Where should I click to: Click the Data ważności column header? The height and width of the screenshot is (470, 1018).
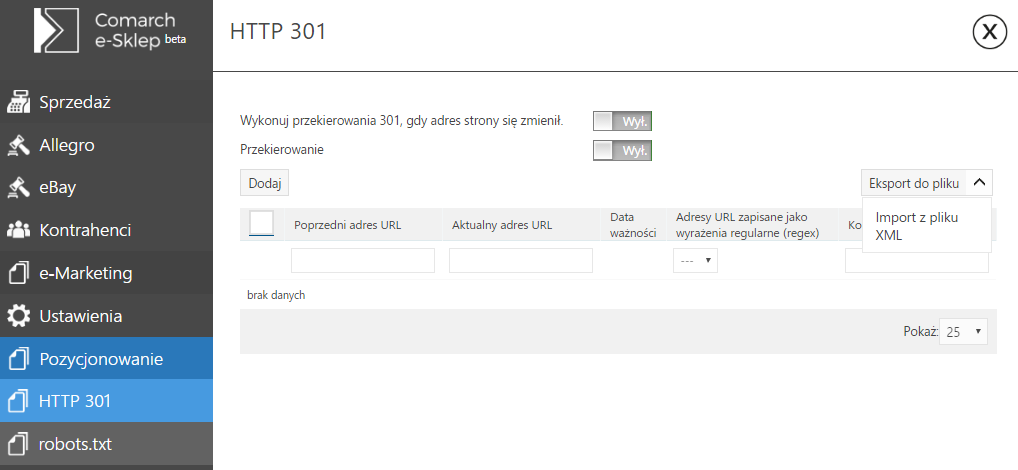633,225
